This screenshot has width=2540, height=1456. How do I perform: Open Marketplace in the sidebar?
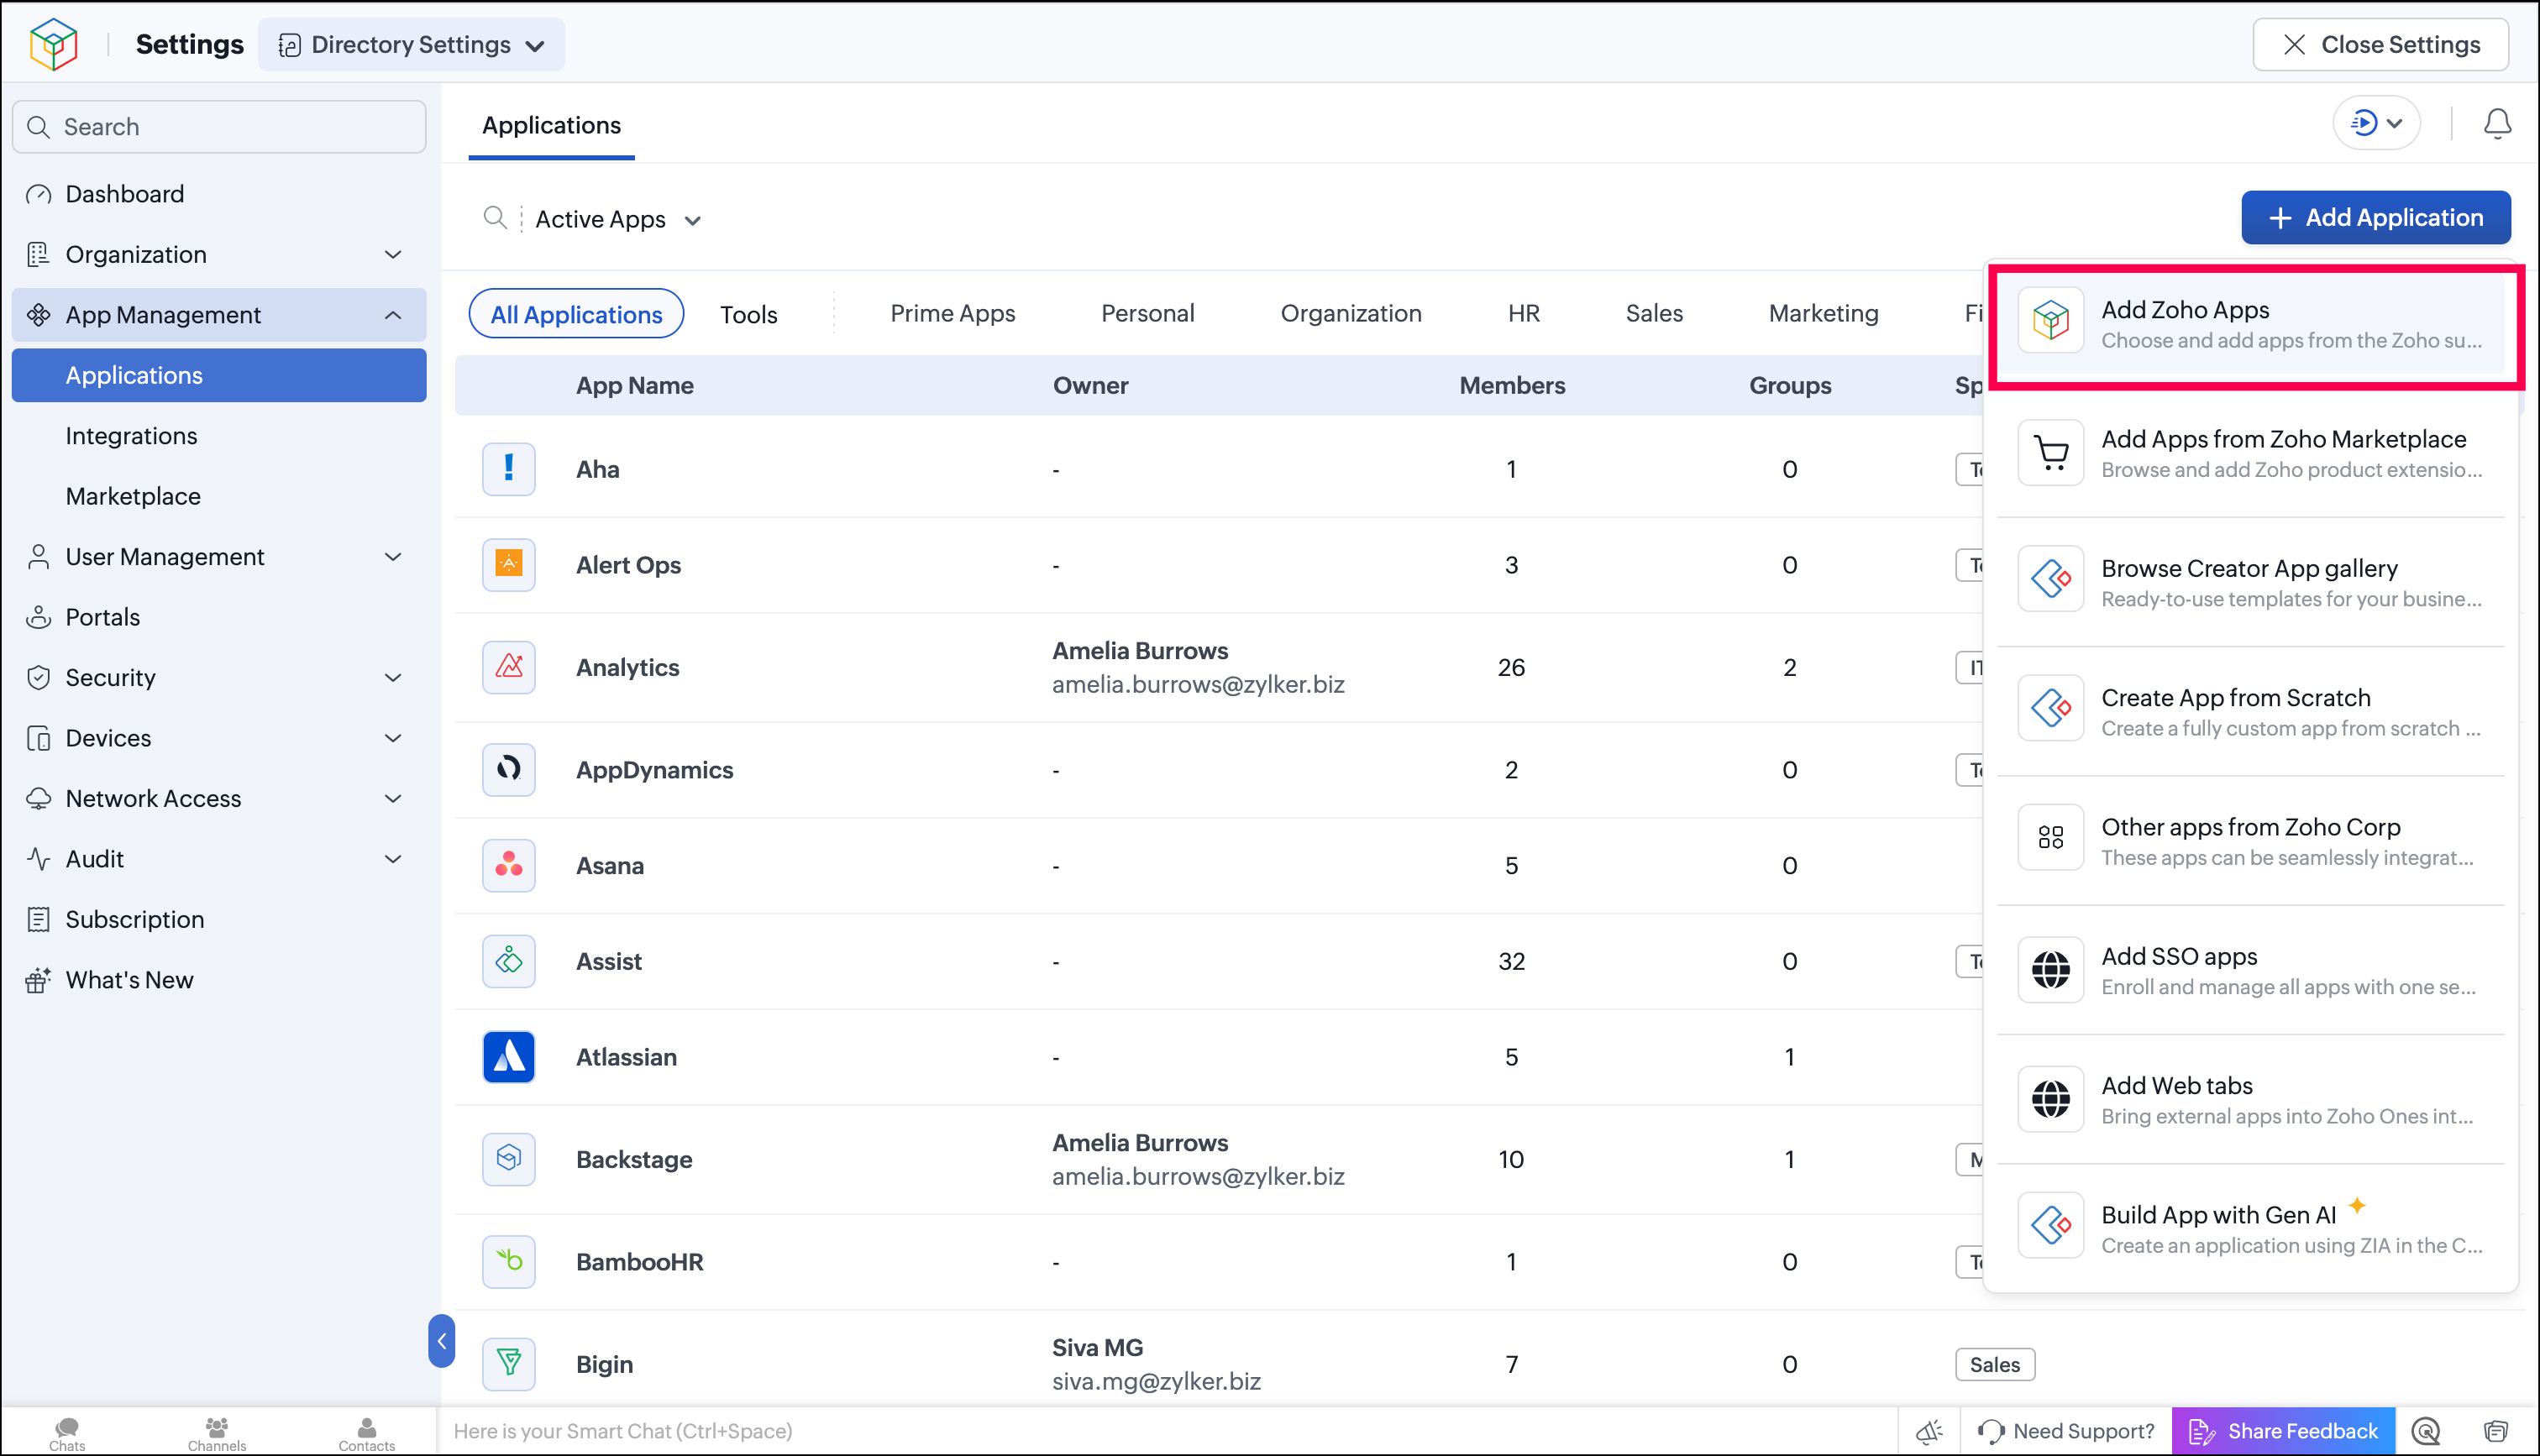(133, 496)
